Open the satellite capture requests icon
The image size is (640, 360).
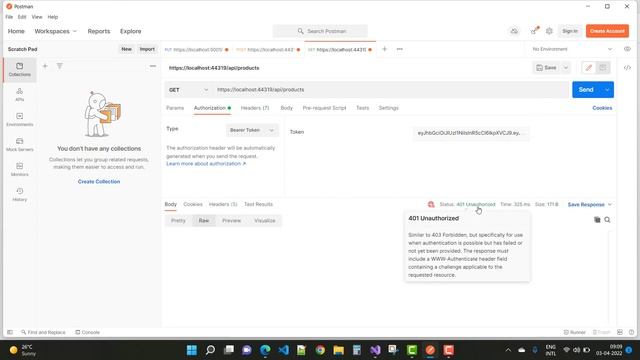pyautogui.click(x=534, y=31)
